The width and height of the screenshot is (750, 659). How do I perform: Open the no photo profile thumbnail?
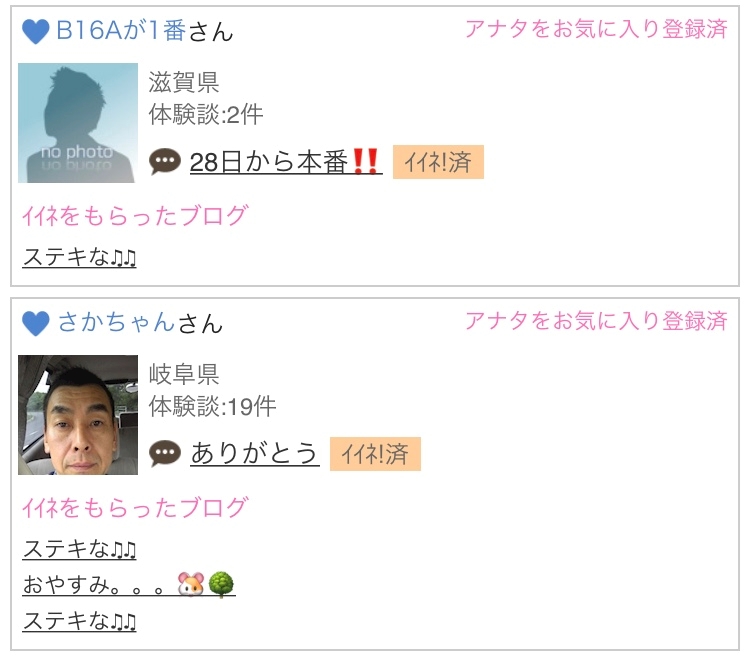[78, 123]
